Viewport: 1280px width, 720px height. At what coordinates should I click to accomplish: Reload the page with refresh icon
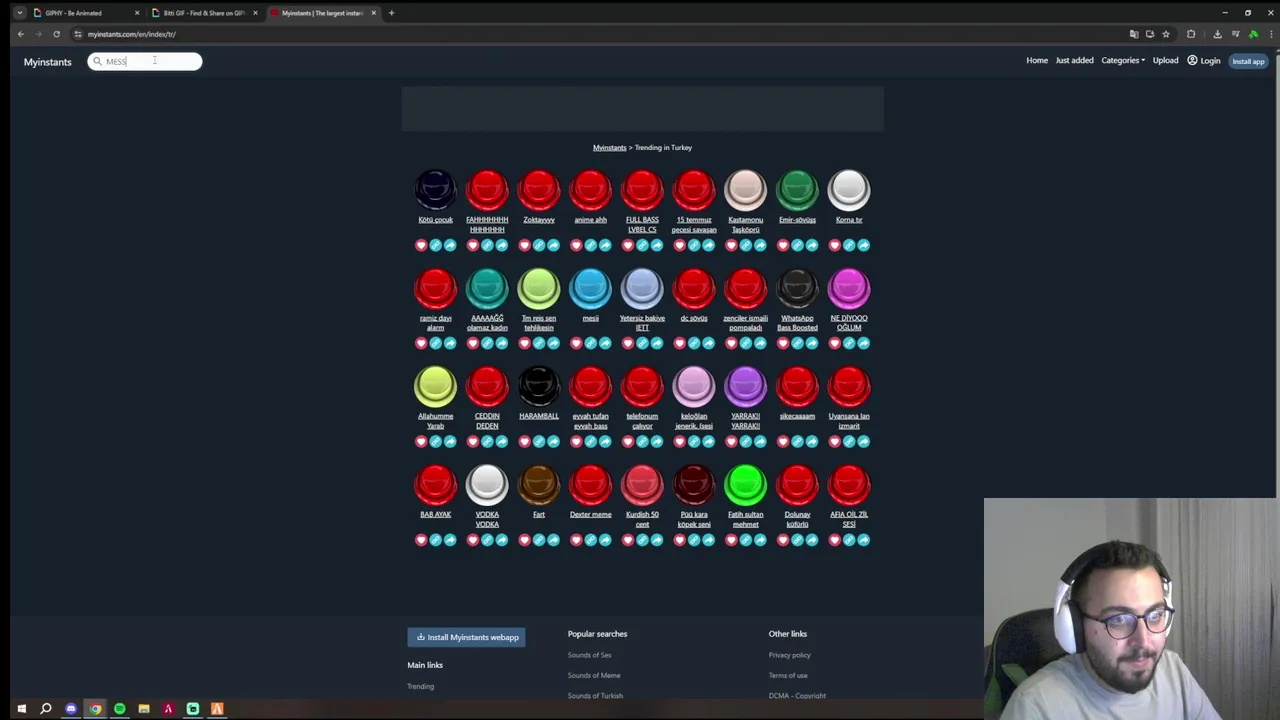click(56, 34)
